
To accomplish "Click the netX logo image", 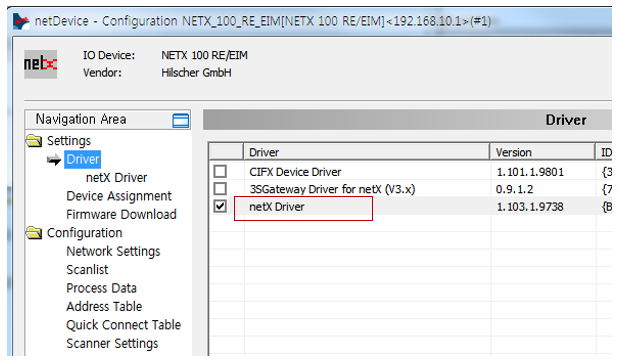I will click(x=40, y=64).
